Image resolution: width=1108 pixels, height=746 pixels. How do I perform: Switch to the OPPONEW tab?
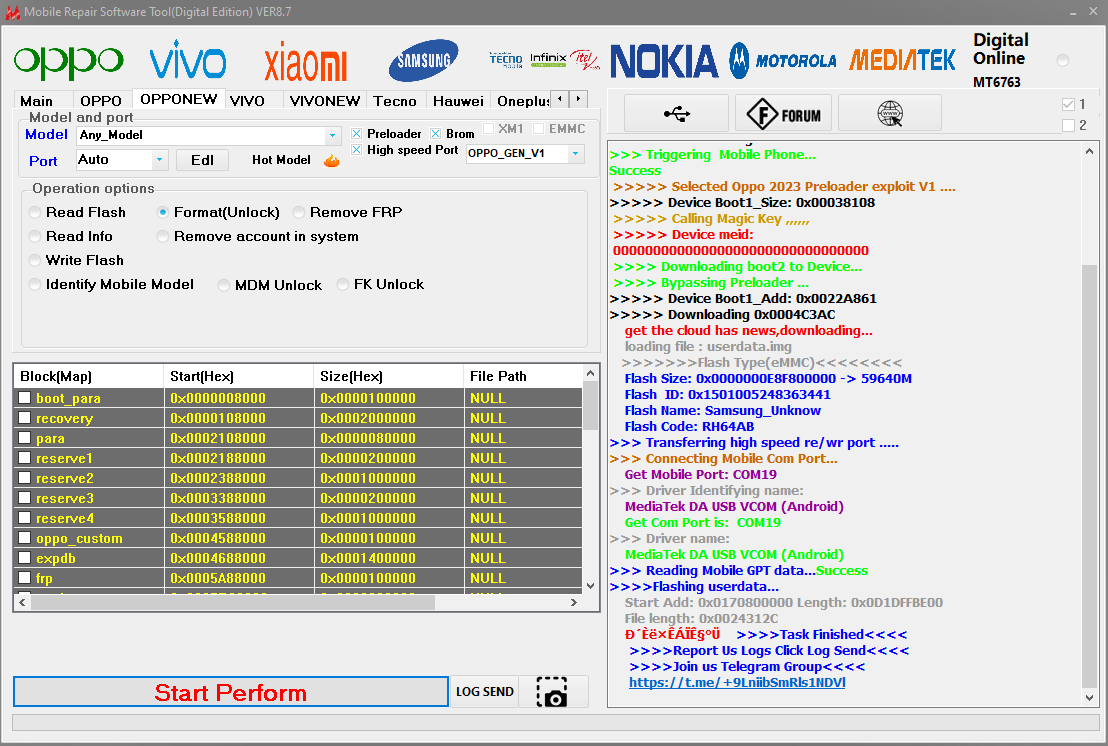[x=179, y=99]
